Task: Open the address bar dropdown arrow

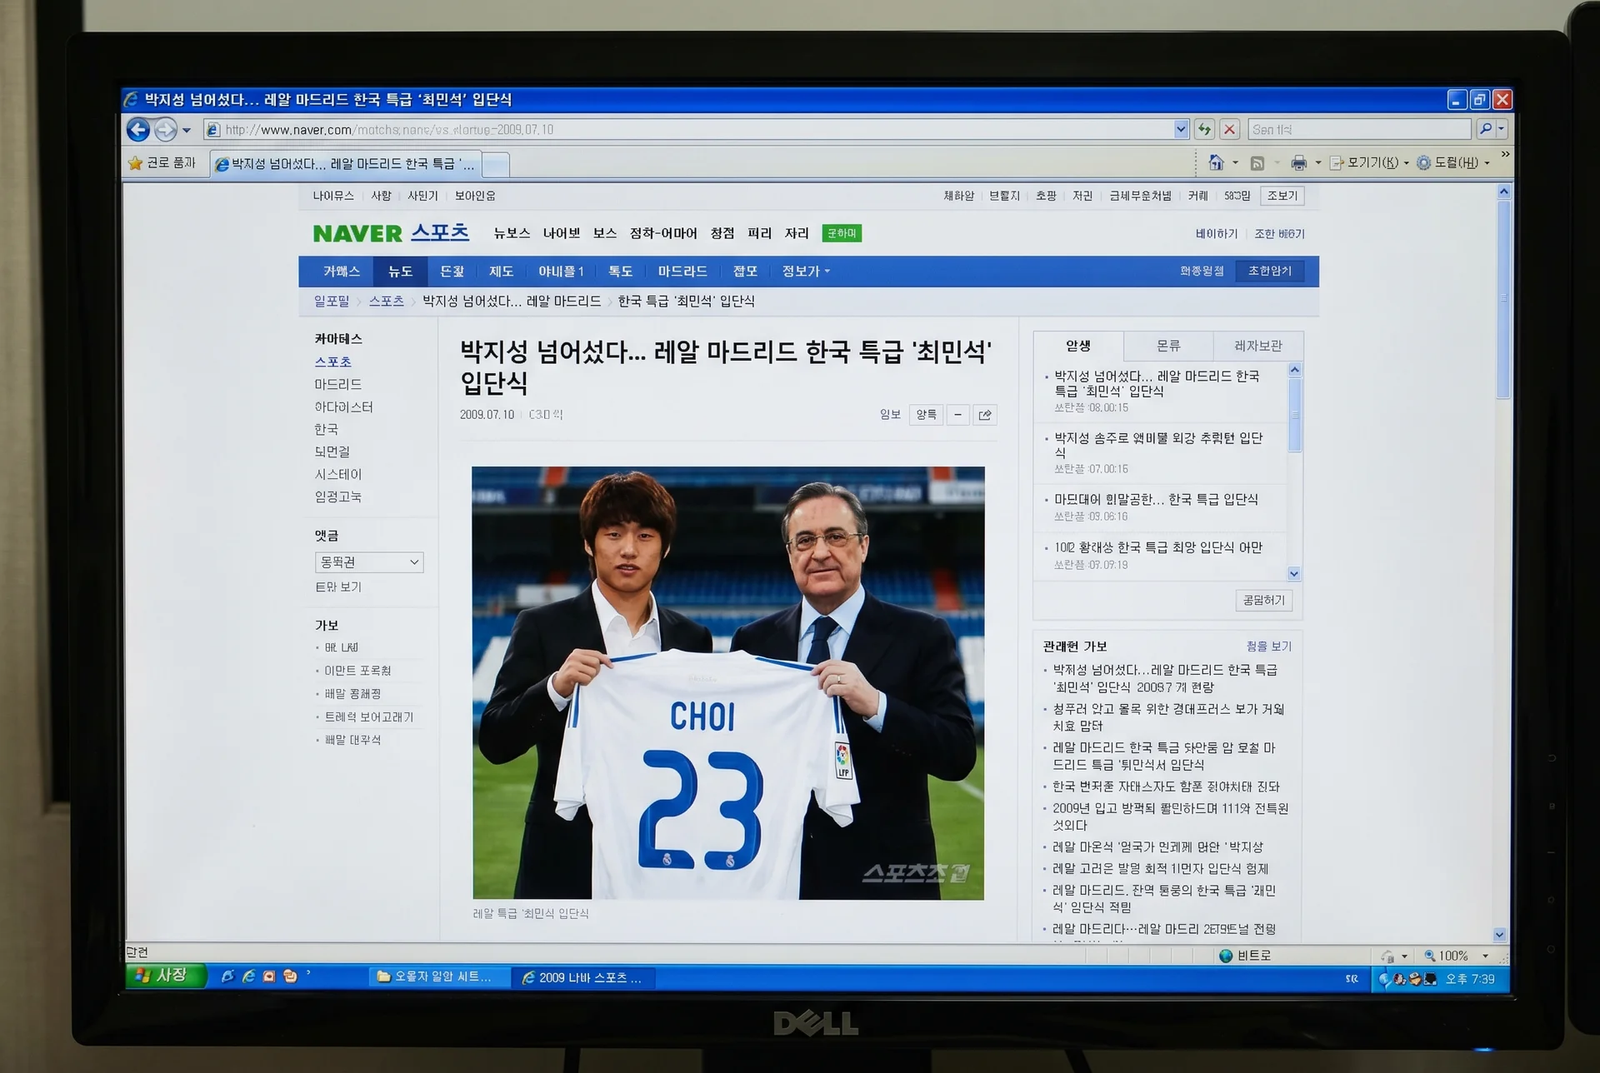Action: click(1181, 129)
